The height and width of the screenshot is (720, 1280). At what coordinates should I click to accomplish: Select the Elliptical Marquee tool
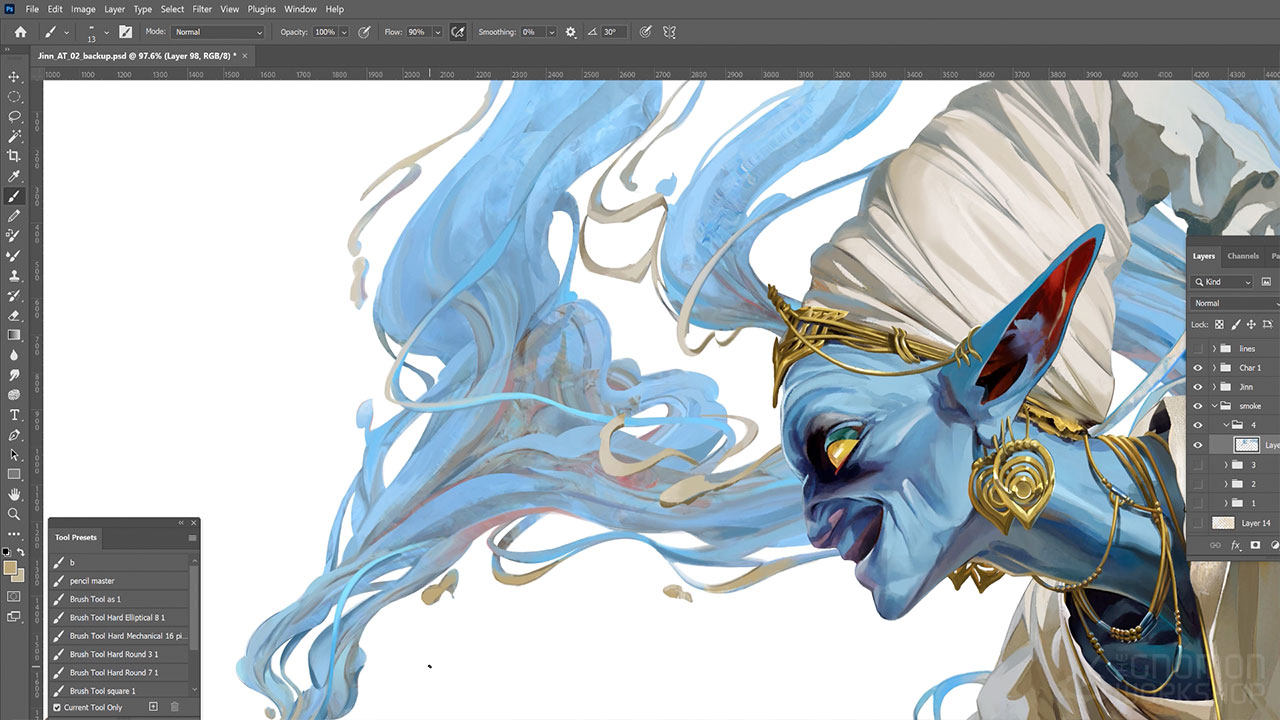[14, 97]
